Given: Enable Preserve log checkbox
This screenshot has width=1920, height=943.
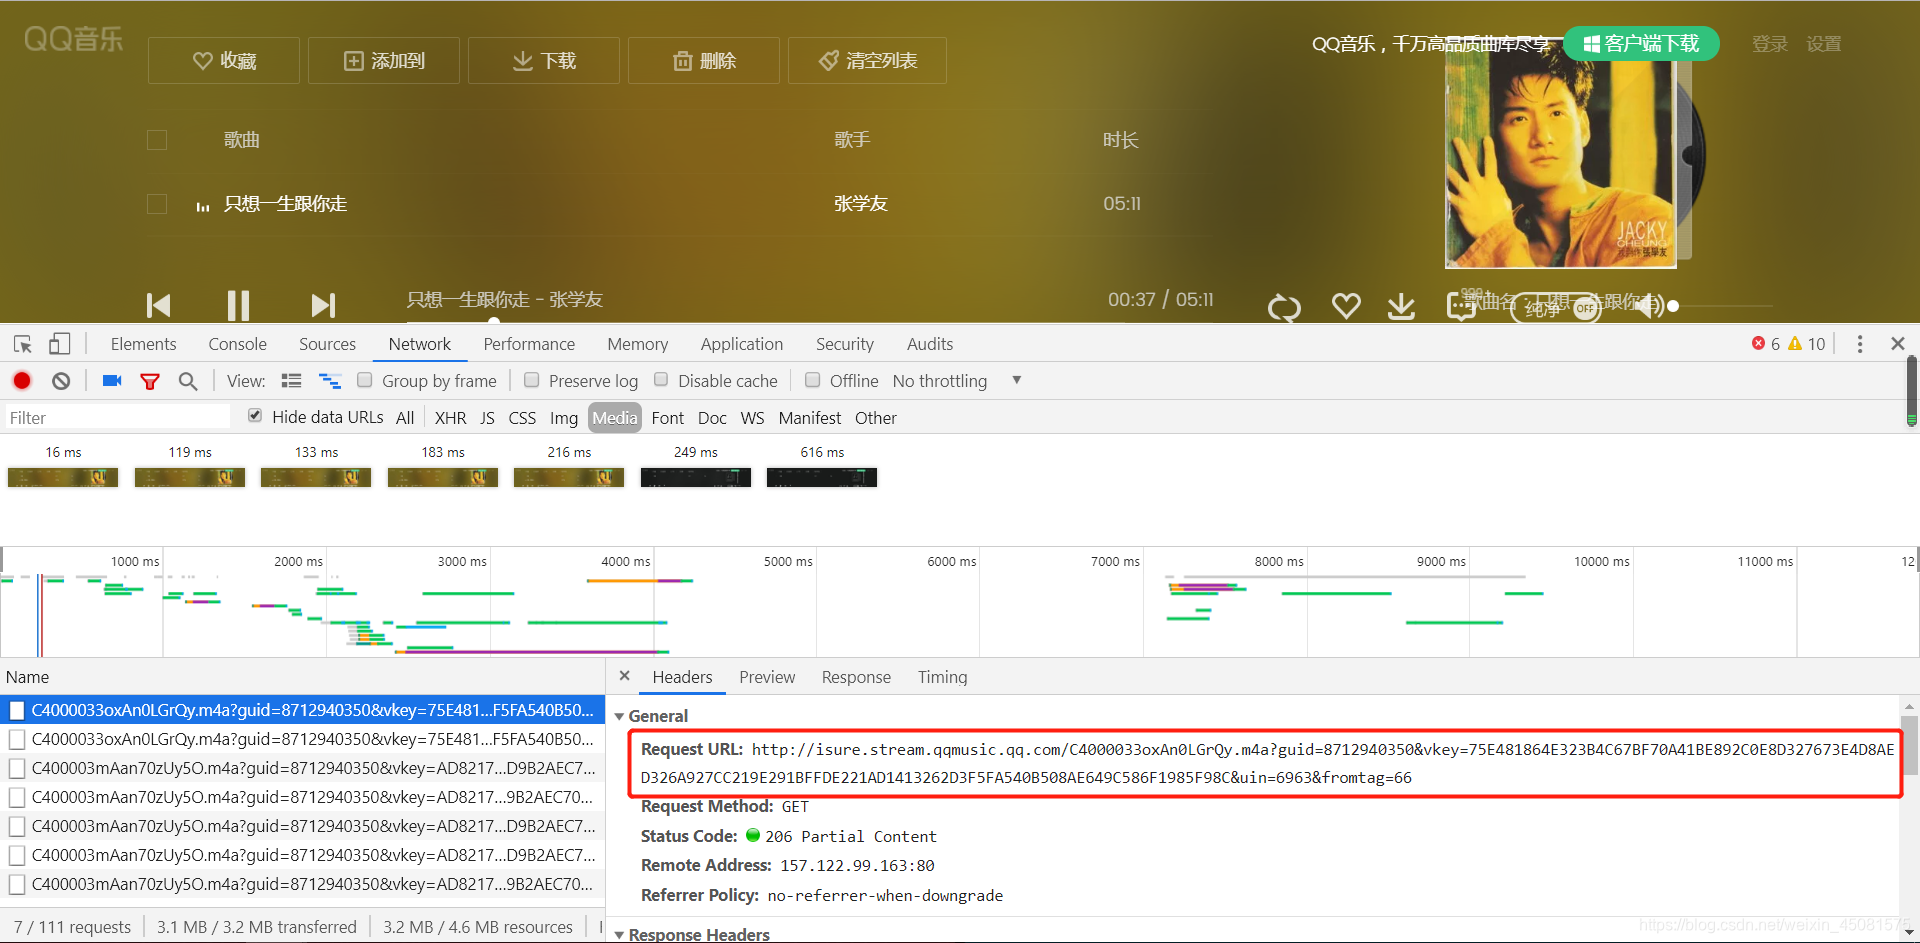Looking at the screenshot, I should click(x=532, y=380).
